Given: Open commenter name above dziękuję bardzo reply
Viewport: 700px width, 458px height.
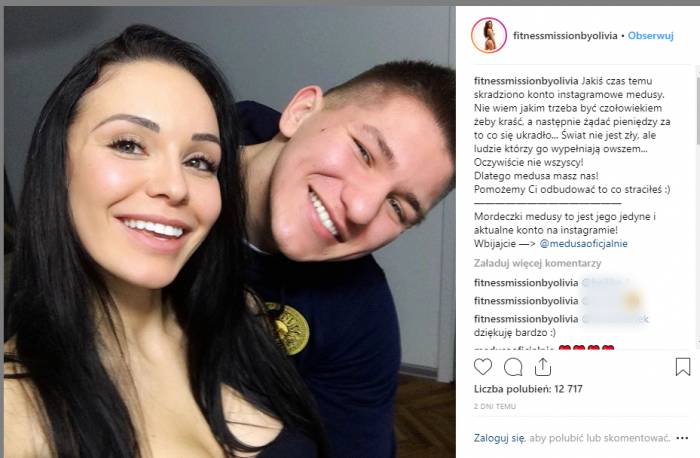Looking at the screenshot, I should (x=526, y=319).
